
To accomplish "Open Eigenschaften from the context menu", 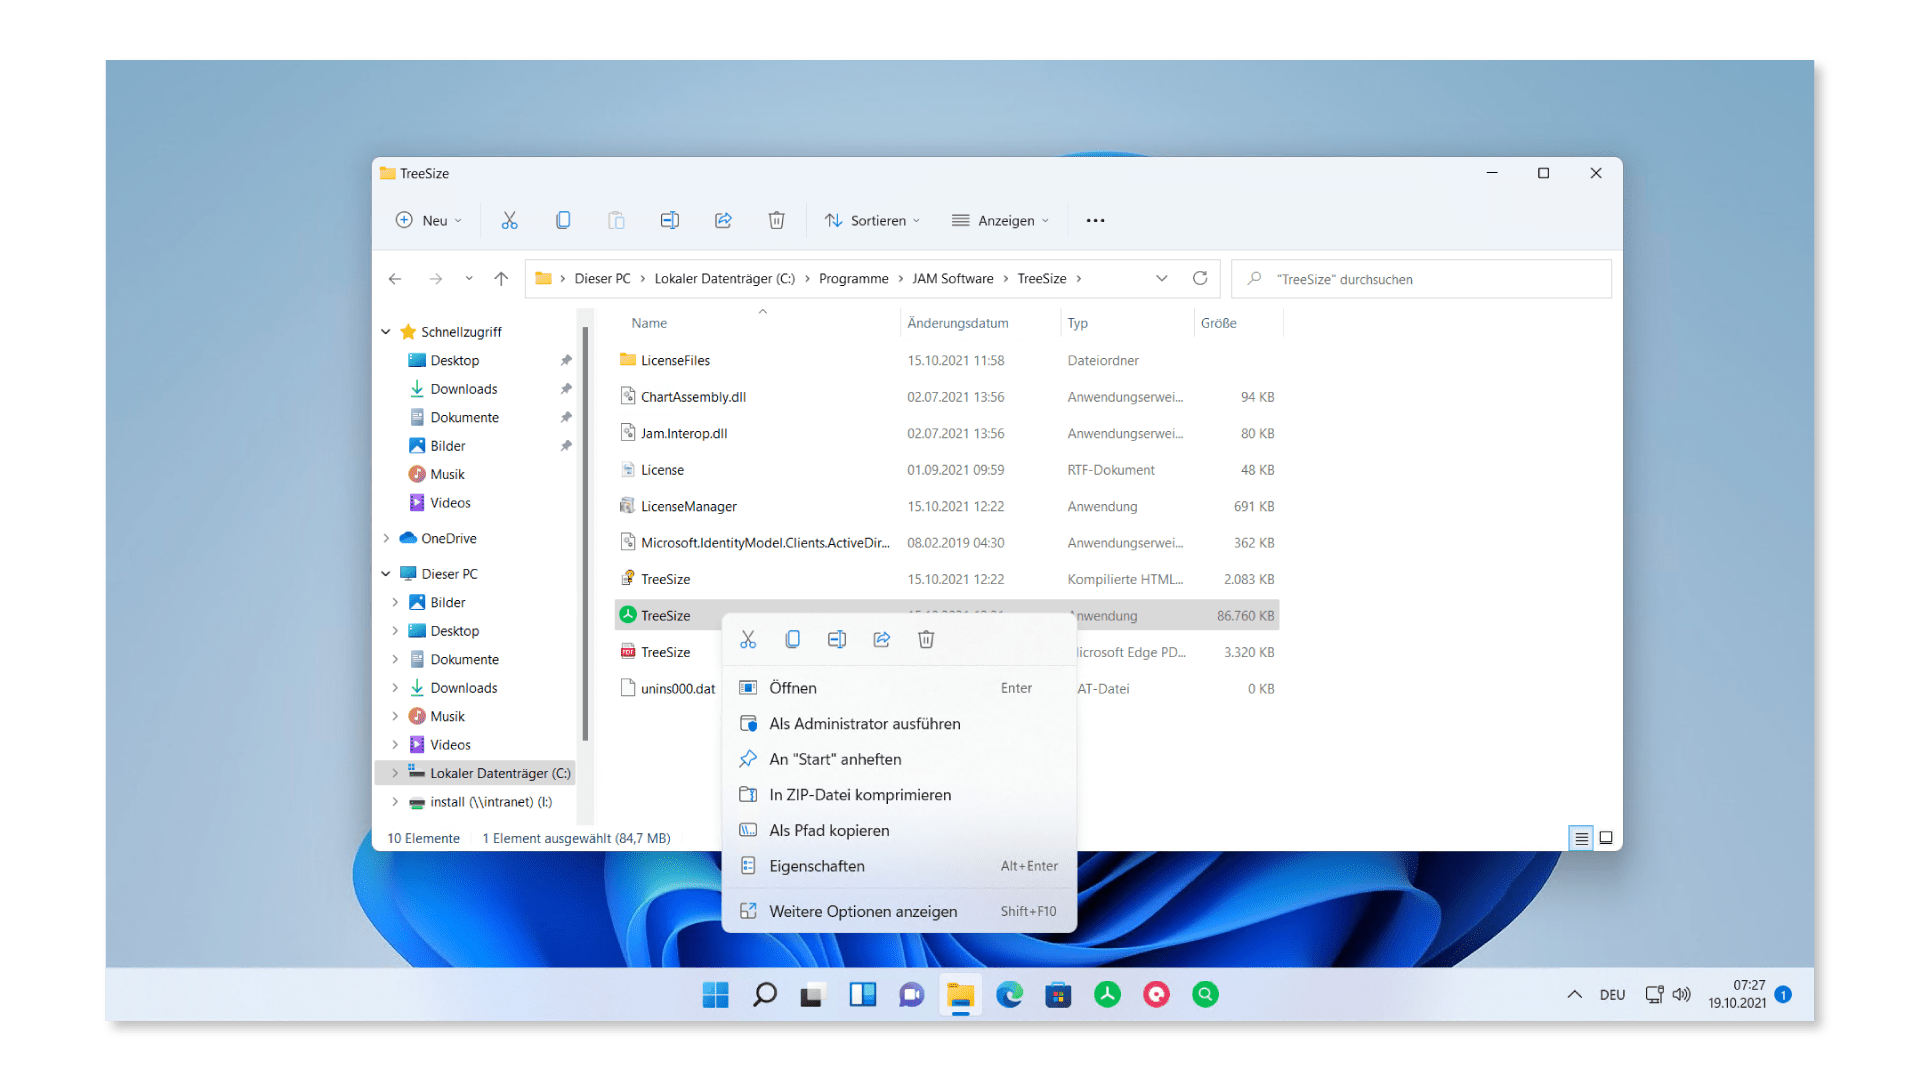I will pos(899,866).
